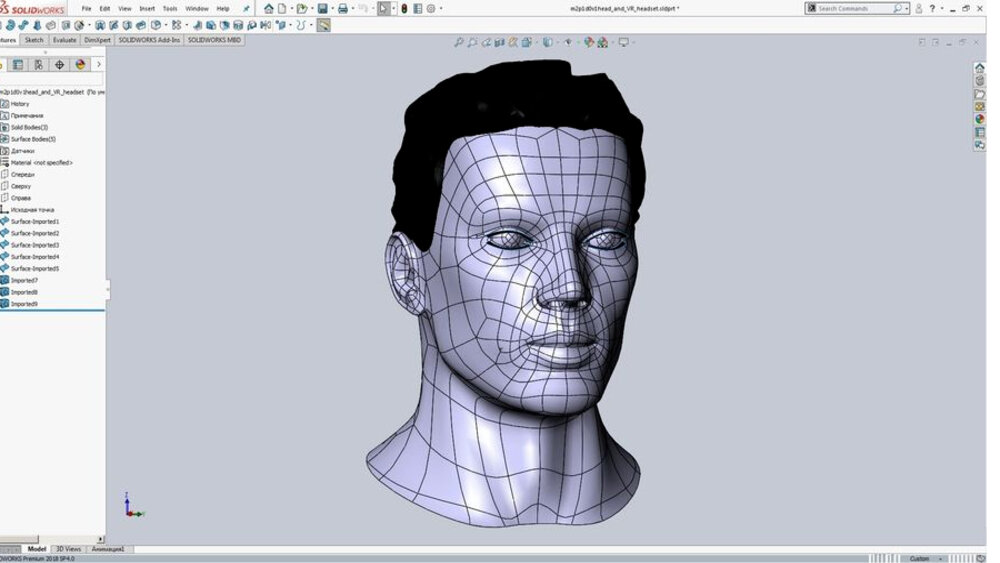This screenshot has height=563, width=1000.
Task: Pin the menu bar with the pushpin
Action: click(246, 8)
